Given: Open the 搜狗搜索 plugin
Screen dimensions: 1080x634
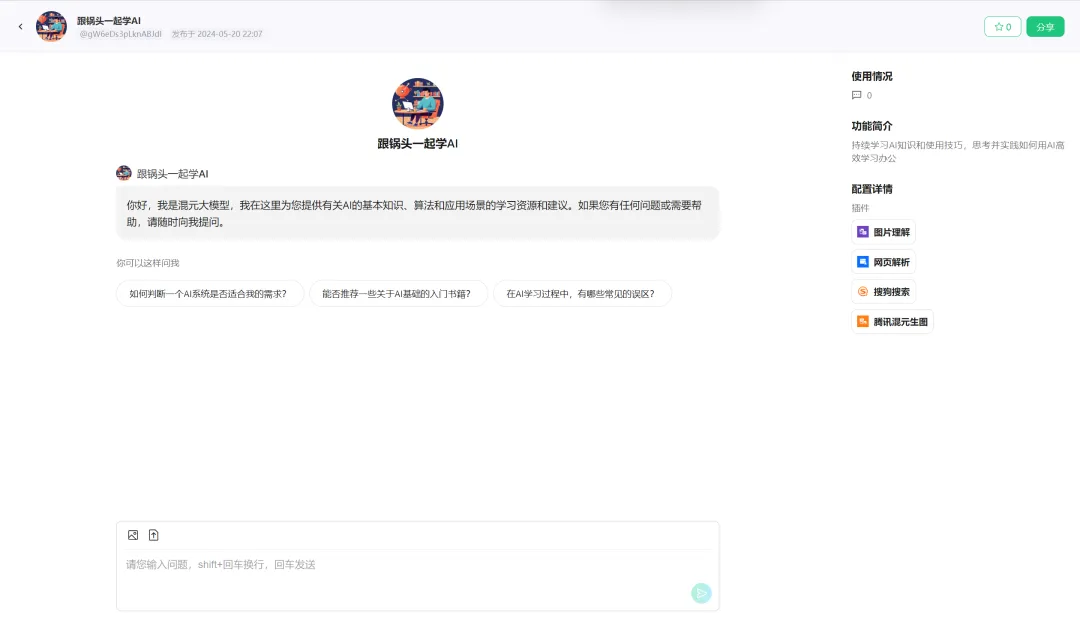Looking at the screenshot, I should (x=883, y=292).
